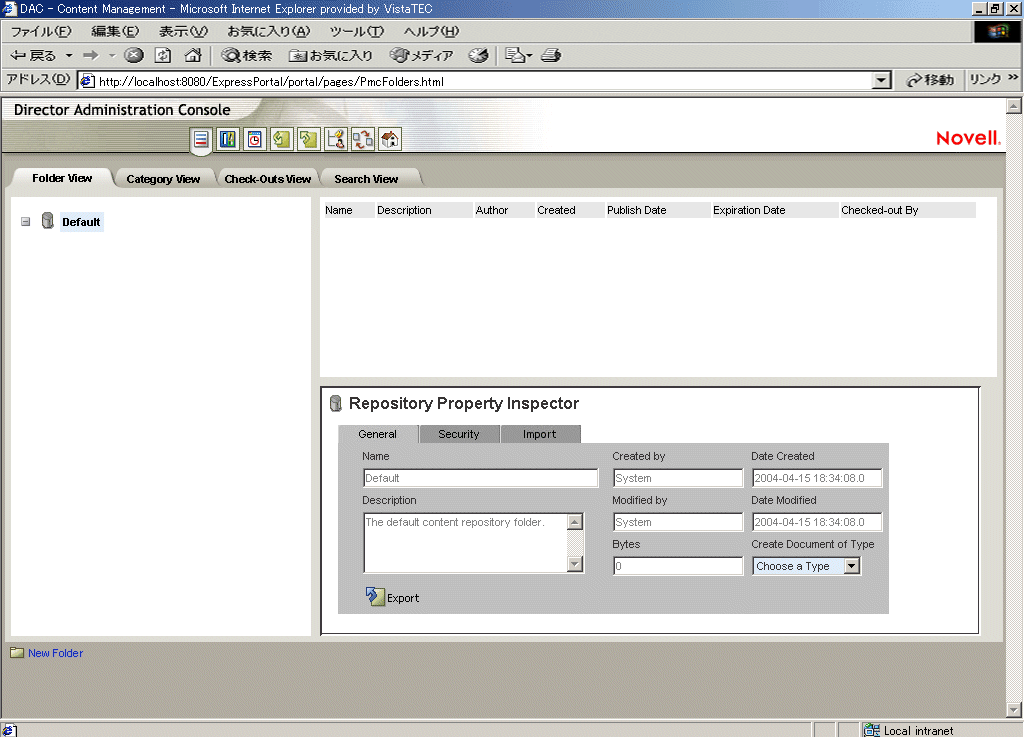The image size is (1024, 737).
Task: Click the folder with upward arrow icon
Action: (x=308, y=139)
